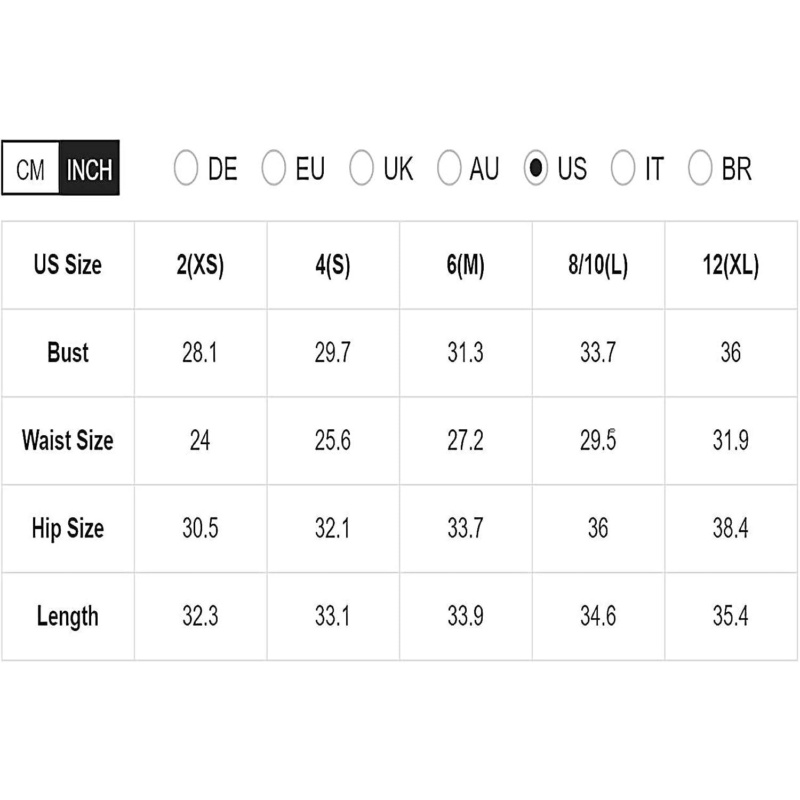Select the DE size region radio button
This screenshot has height=800, width=800.
(186, 168)
